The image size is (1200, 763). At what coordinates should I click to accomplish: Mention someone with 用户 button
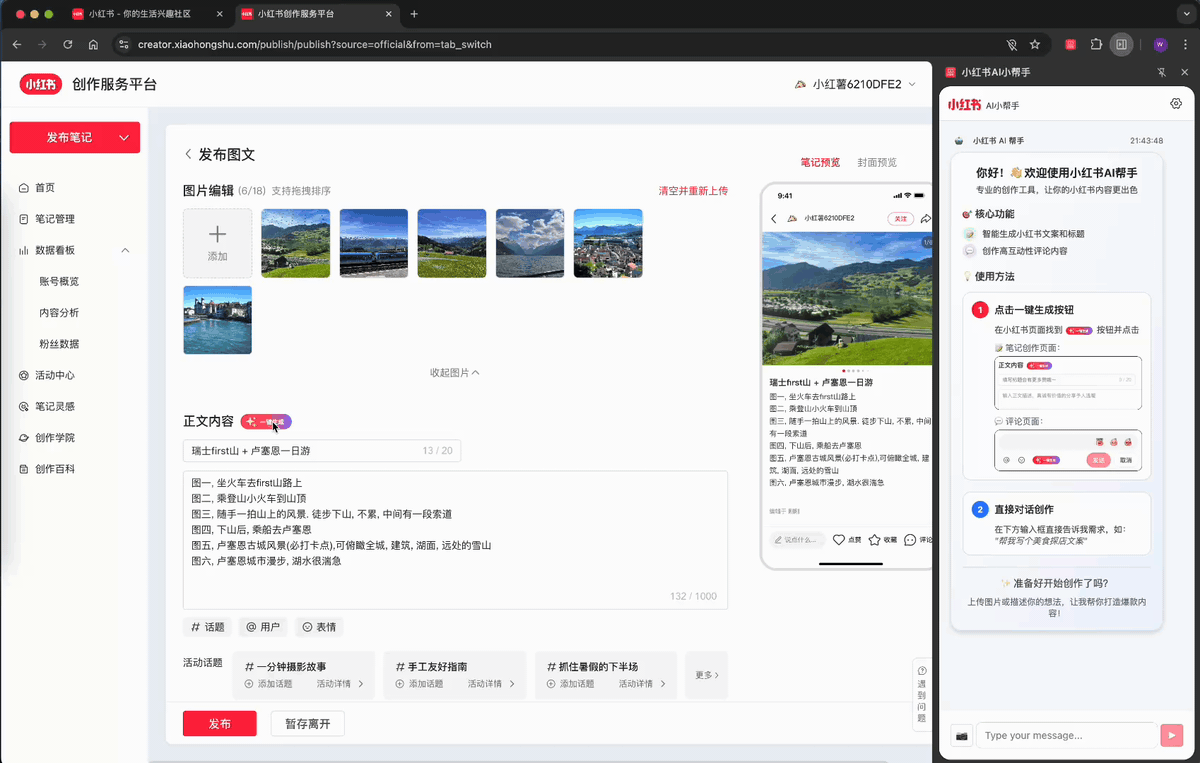click(263, 627)
